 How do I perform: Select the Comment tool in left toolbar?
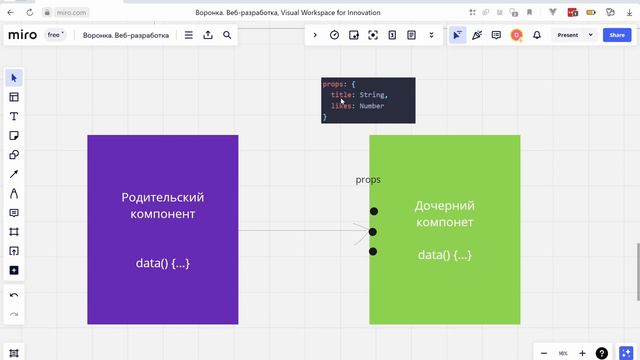[14, 213]
